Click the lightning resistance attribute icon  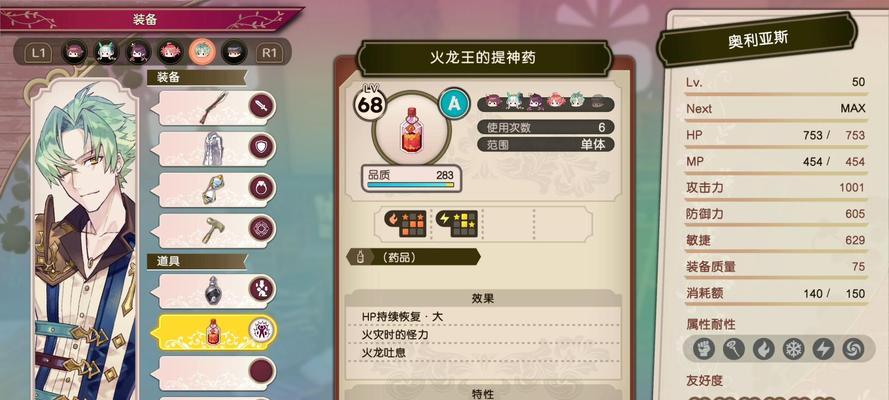point(823,349)
